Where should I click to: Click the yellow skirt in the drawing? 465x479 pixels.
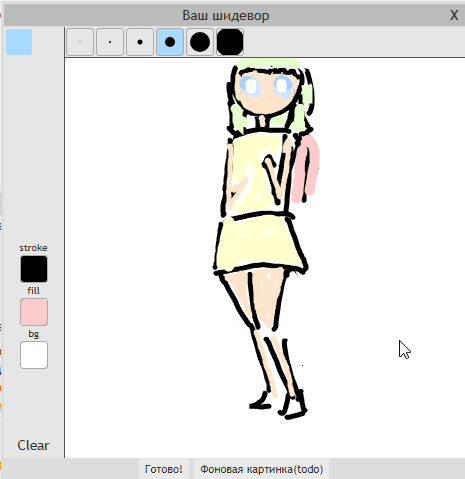pyautogui.click(x=260, y=244)
